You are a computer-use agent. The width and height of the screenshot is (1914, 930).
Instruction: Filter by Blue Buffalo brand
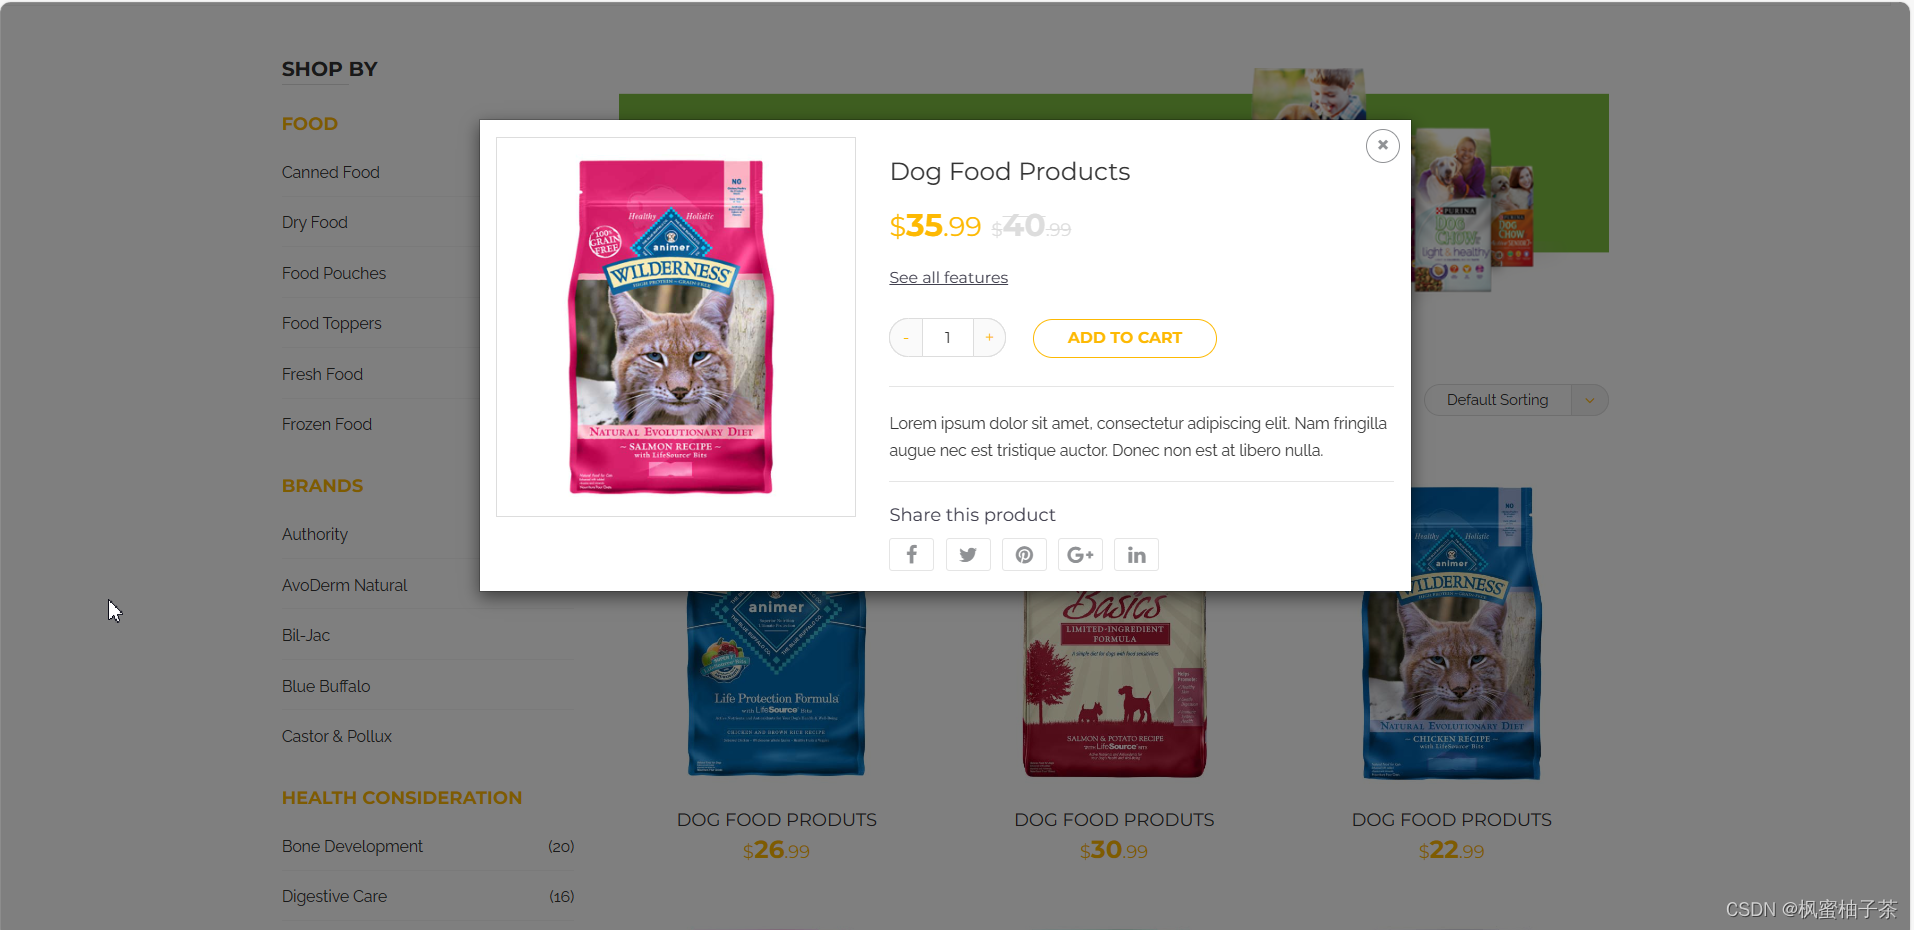coord(325,686)
